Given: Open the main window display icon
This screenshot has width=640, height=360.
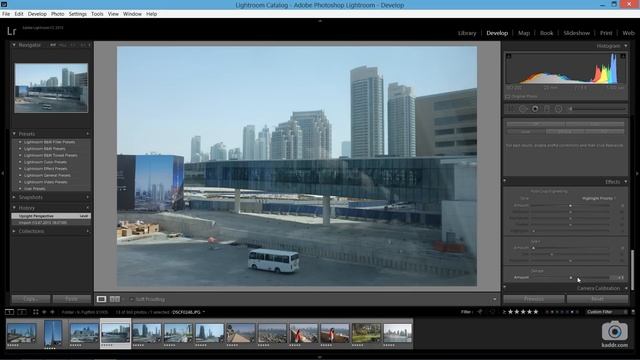Looking at the screenshot, I should point(9,312).
